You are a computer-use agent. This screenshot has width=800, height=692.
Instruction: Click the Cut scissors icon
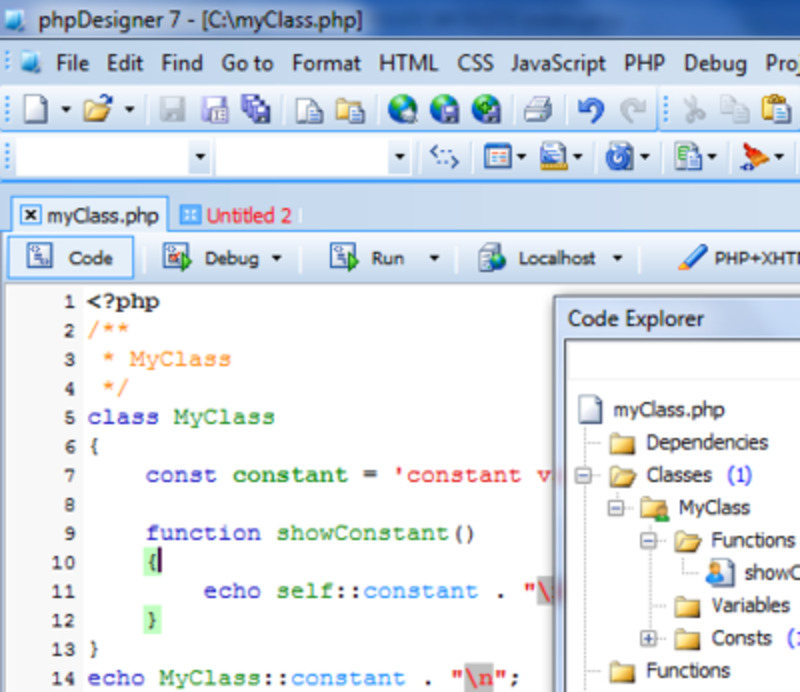click(x=694, y=109)
